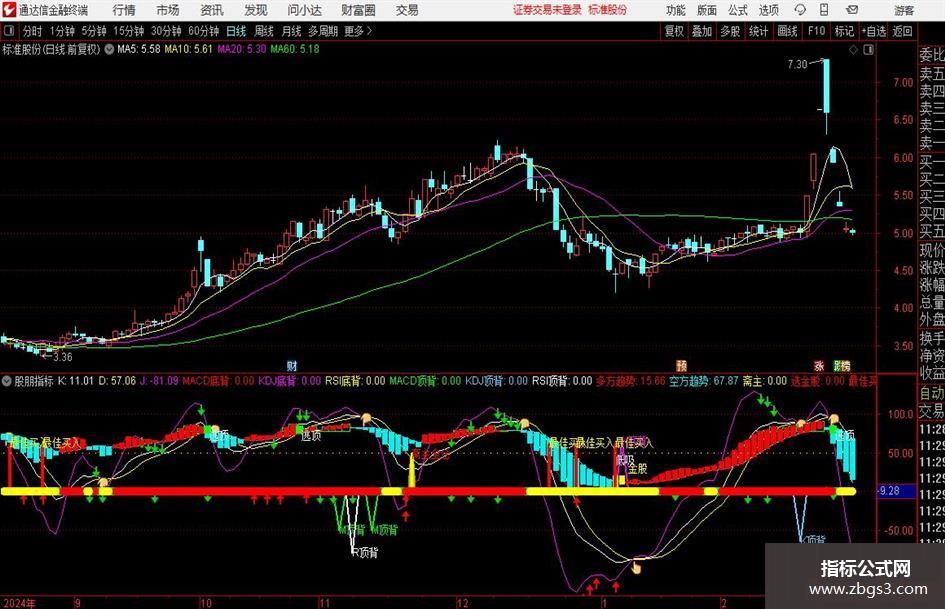Switch to 60分钟 period
The width and height of the screenshot is (945, 609).
203,31
